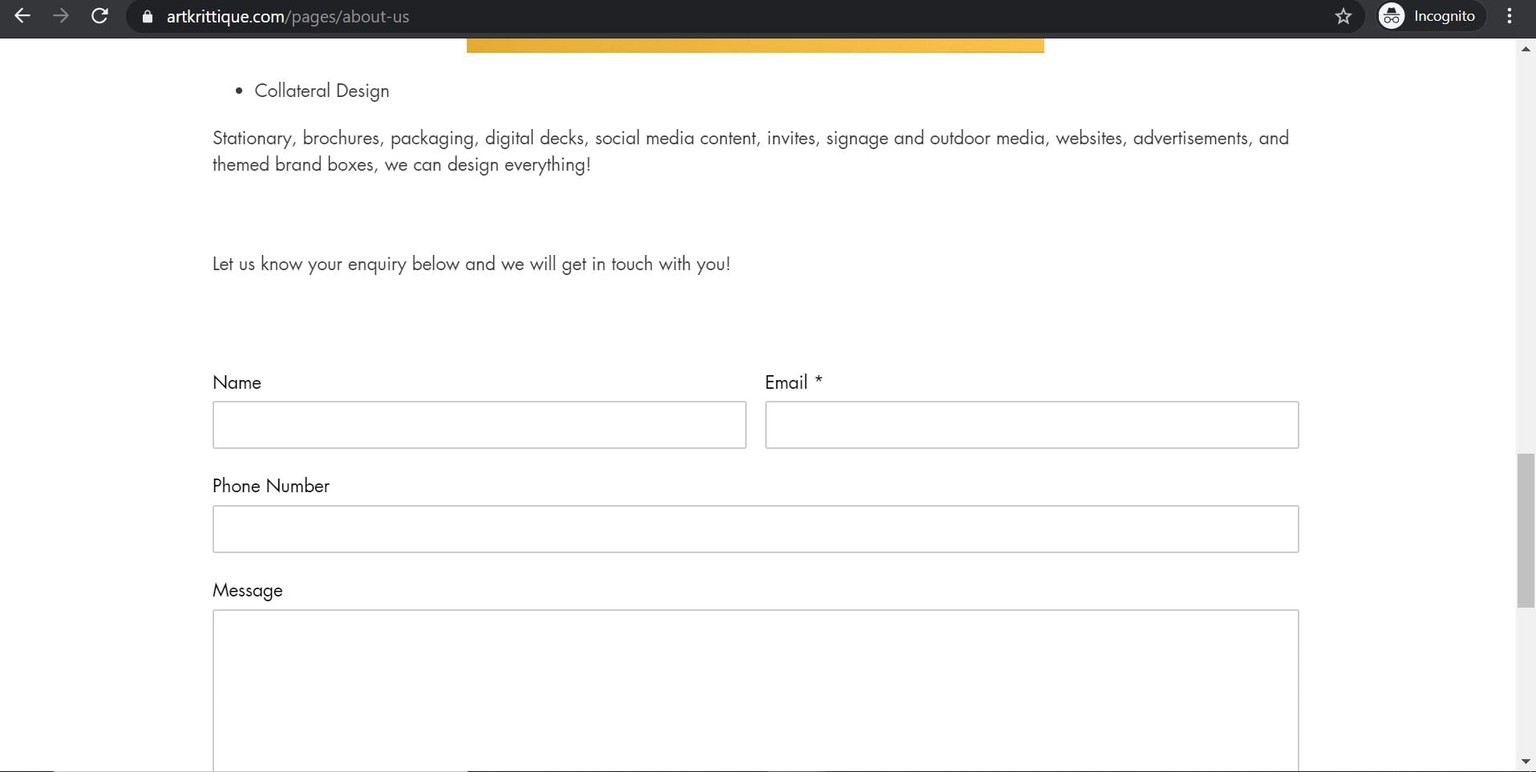Click the 'Phone Number' label
This screenshot has width=1536, height=772.
pos(271,486)
